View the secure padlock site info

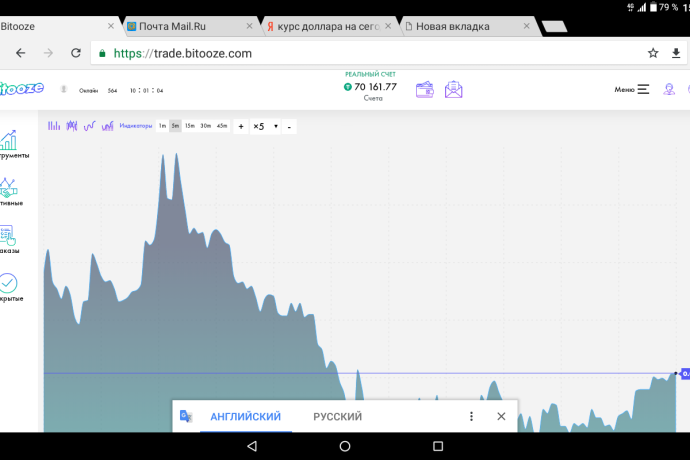click(102, 53)
